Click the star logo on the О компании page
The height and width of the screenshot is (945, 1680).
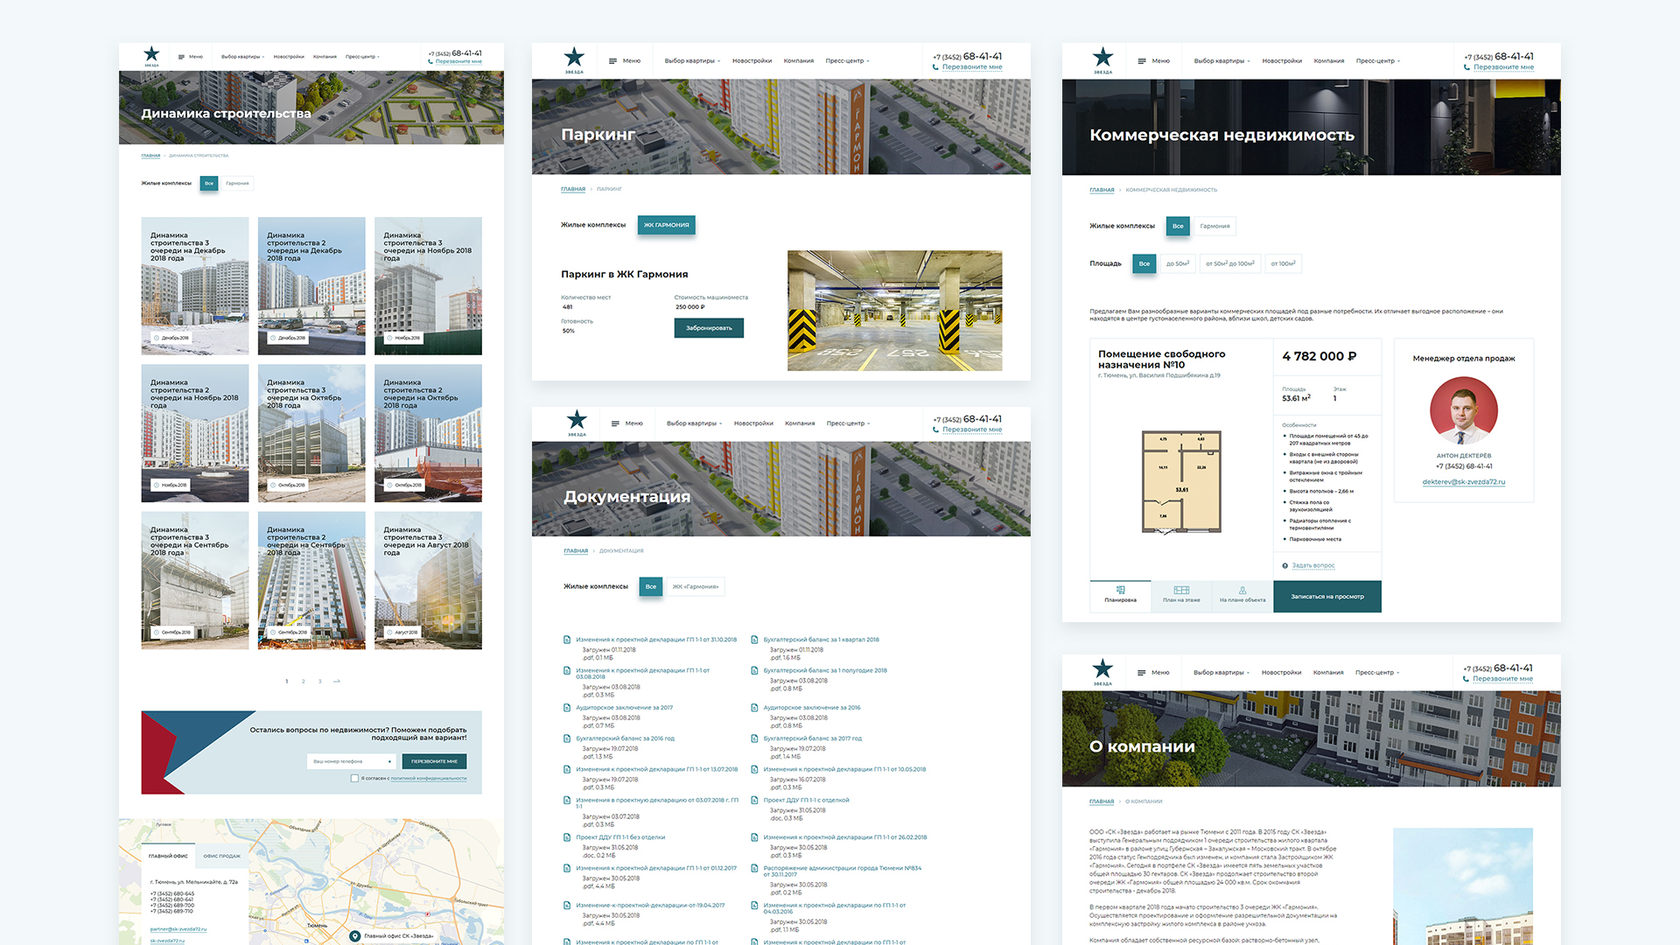click(1102, 671)
